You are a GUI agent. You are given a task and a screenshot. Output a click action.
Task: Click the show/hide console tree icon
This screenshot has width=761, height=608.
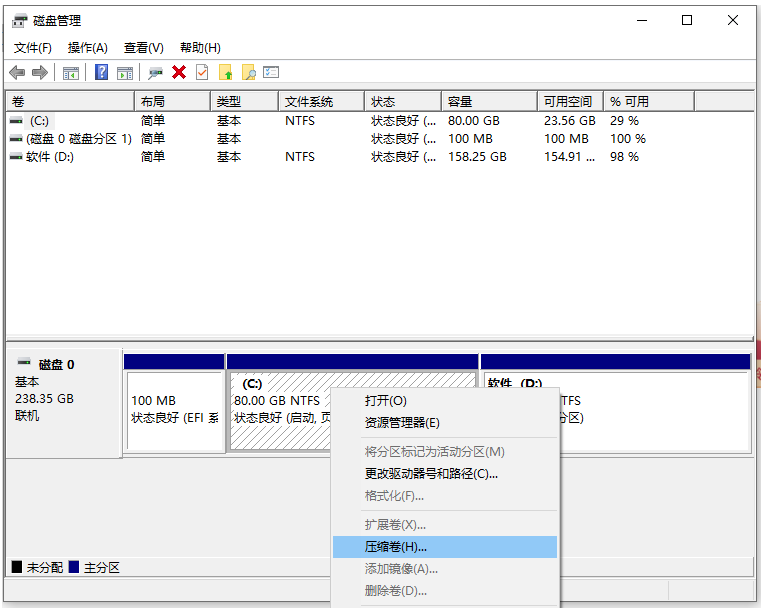click(x=71, y=73)
